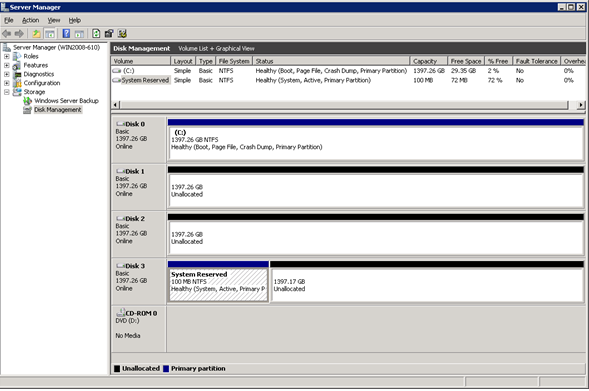The width and height of the screenshot is (589, 391).
Task: Open the Help menu
Action: [x=74, y=20]
